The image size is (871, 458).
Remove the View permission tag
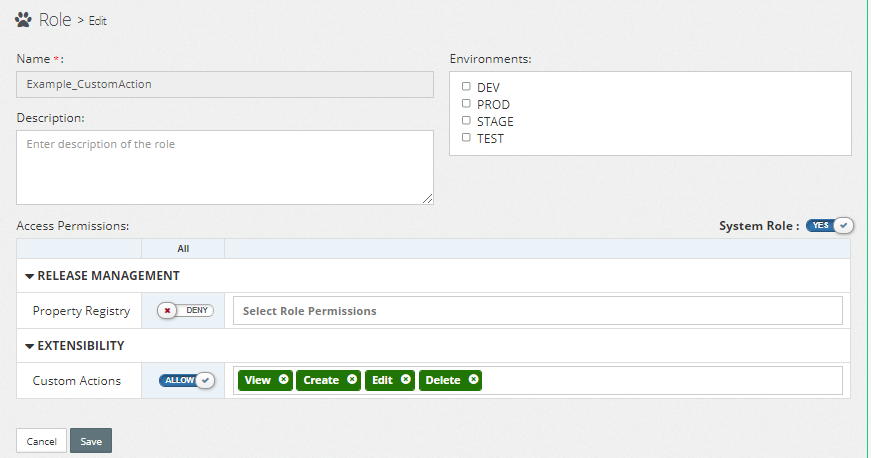(x=284, y=380)
